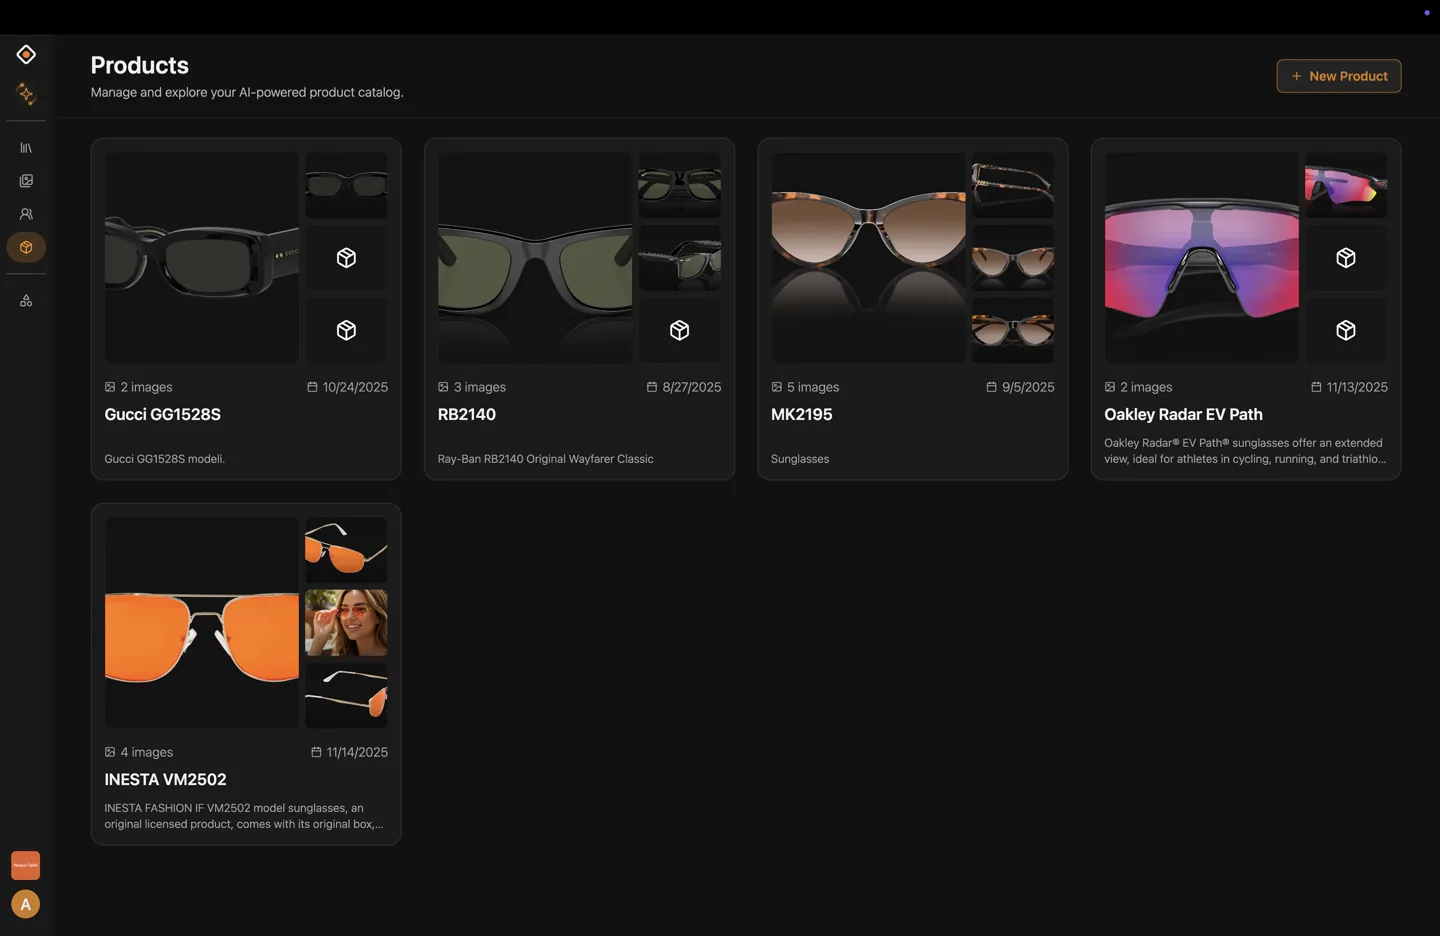Screen dimensions: 1440x936
Task: Click the 11/13/2025 date on Oakley card
Action: 1349,387
